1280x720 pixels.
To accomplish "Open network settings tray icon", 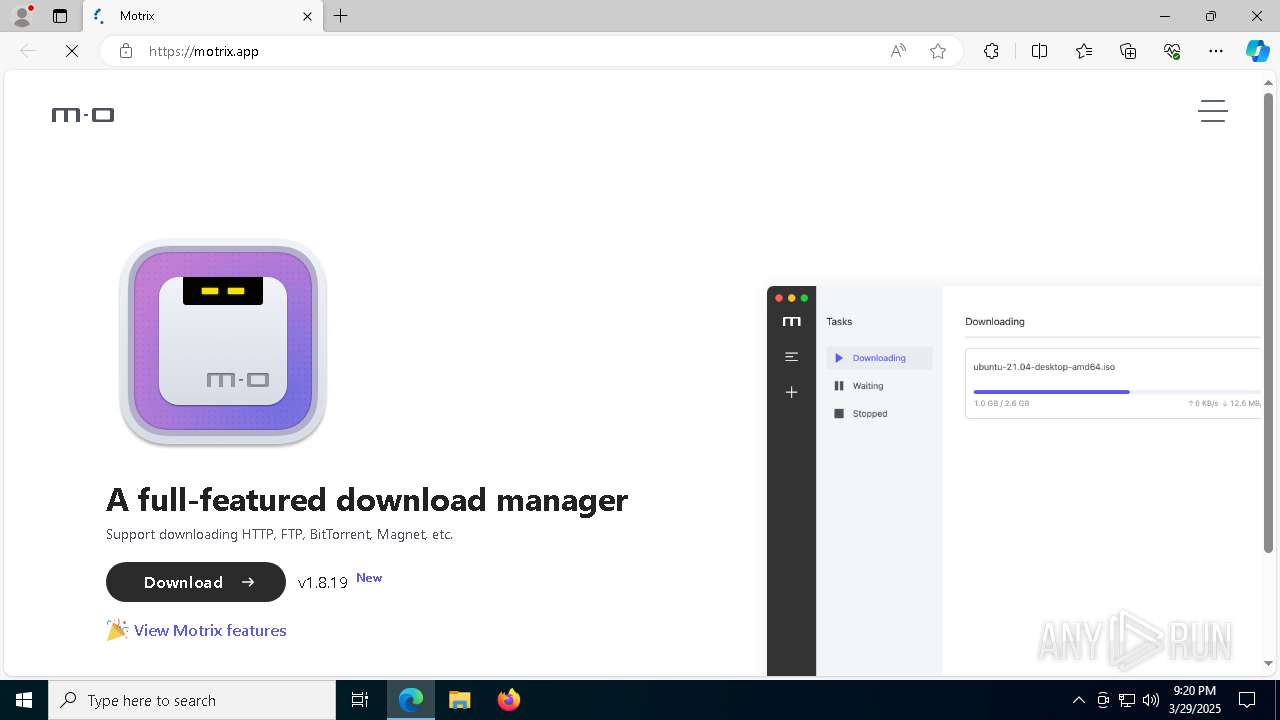I will tap(1127, 700).
